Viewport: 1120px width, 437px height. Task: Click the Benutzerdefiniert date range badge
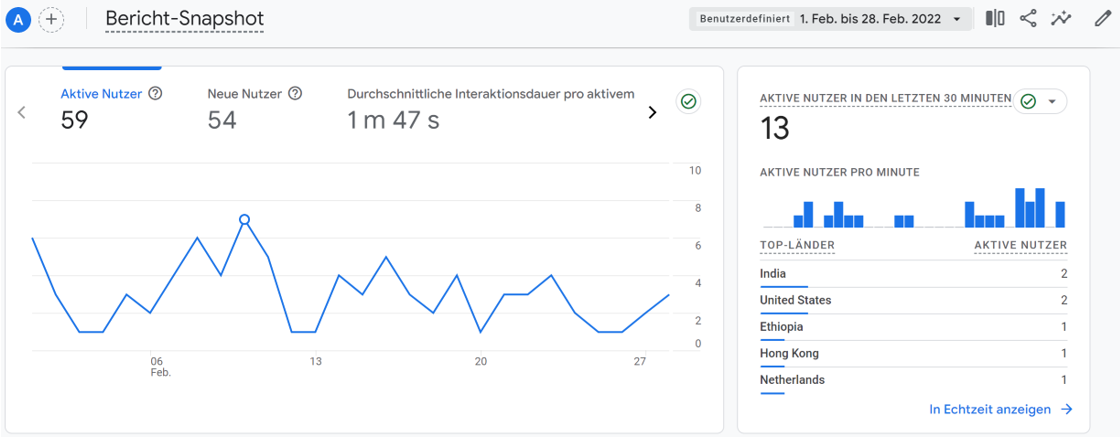[745, 19]
